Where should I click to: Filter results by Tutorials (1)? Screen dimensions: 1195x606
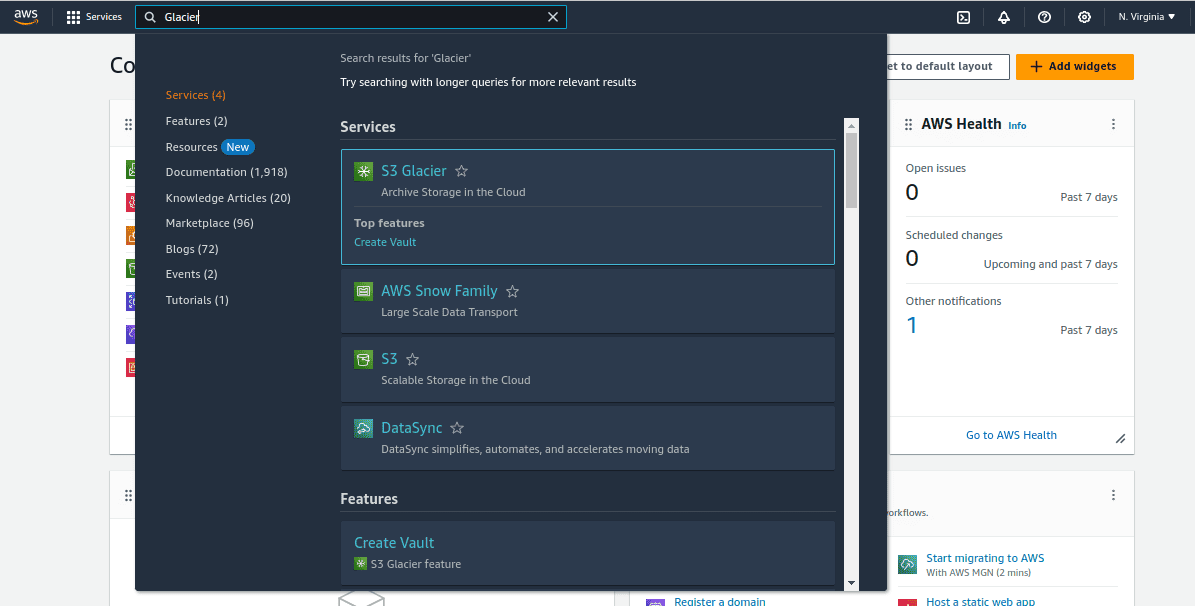click(197, 300)
